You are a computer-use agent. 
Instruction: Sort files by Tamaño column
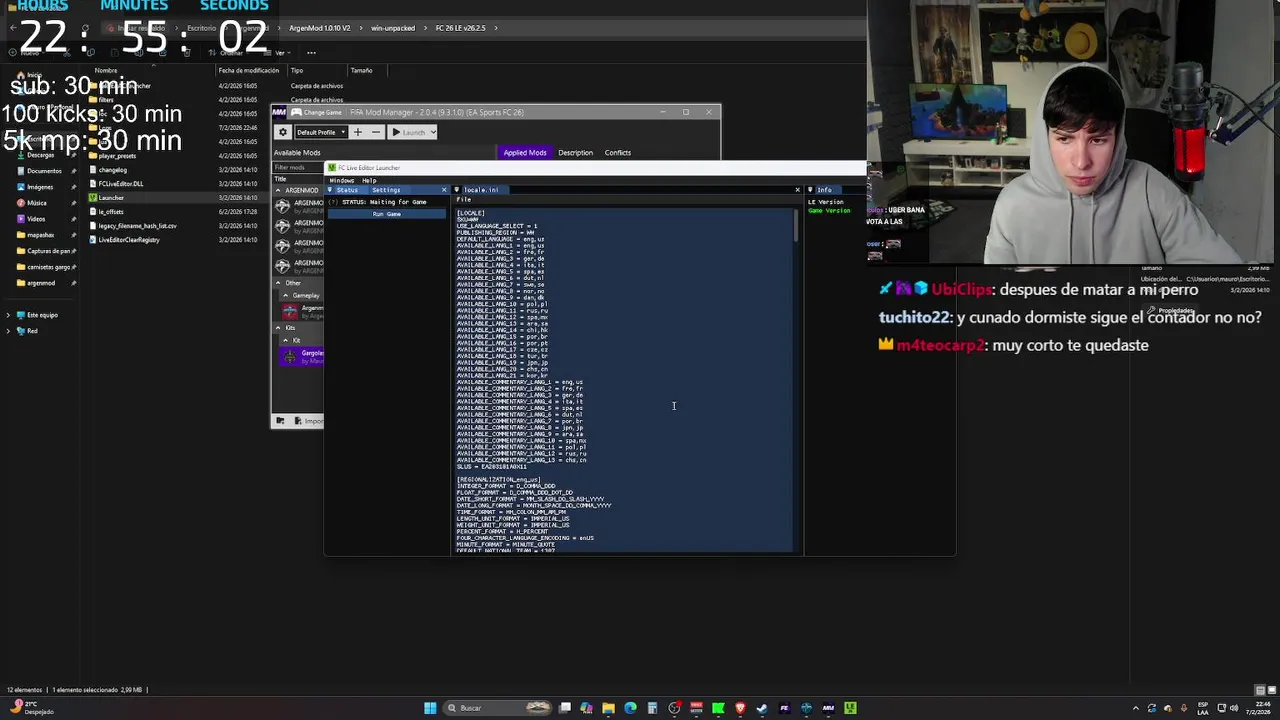coord(361,71)
